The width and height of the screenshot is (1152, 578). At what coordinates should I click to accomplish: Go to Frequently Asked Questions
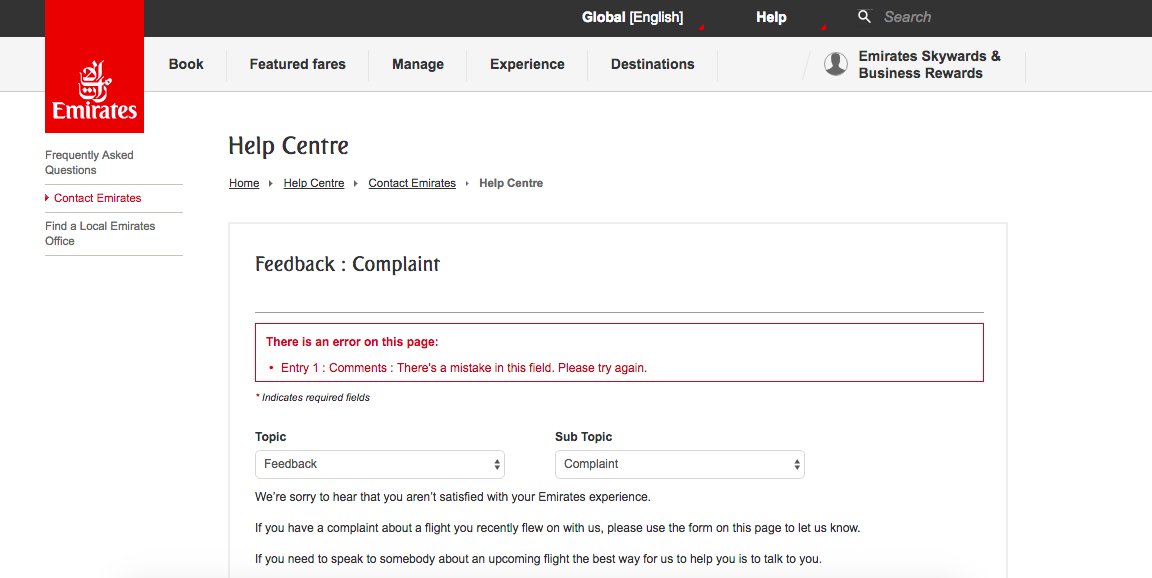pyautogui.click(x=90, y=162)
